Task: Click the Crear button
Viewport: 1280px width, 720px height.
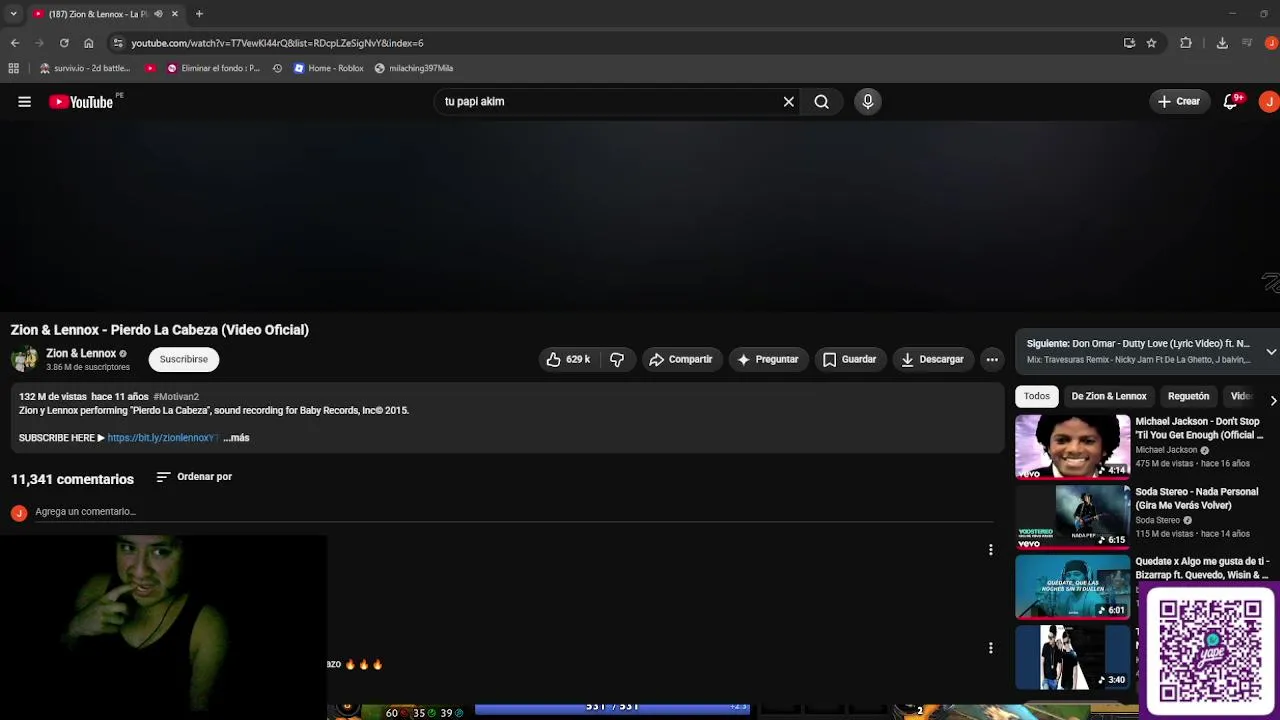Action: (x=1179, y=102)
